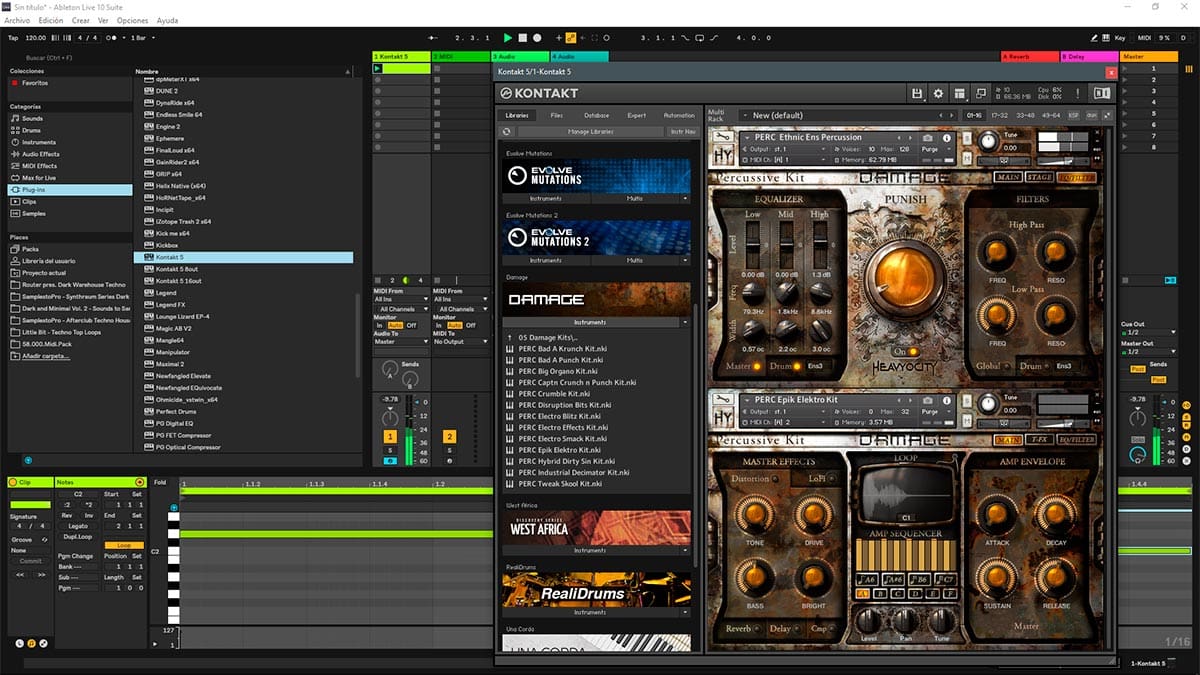Toggle Clip Loop button in Ableton
Screen dimensions: 1200x675
[x=124, y=545]
